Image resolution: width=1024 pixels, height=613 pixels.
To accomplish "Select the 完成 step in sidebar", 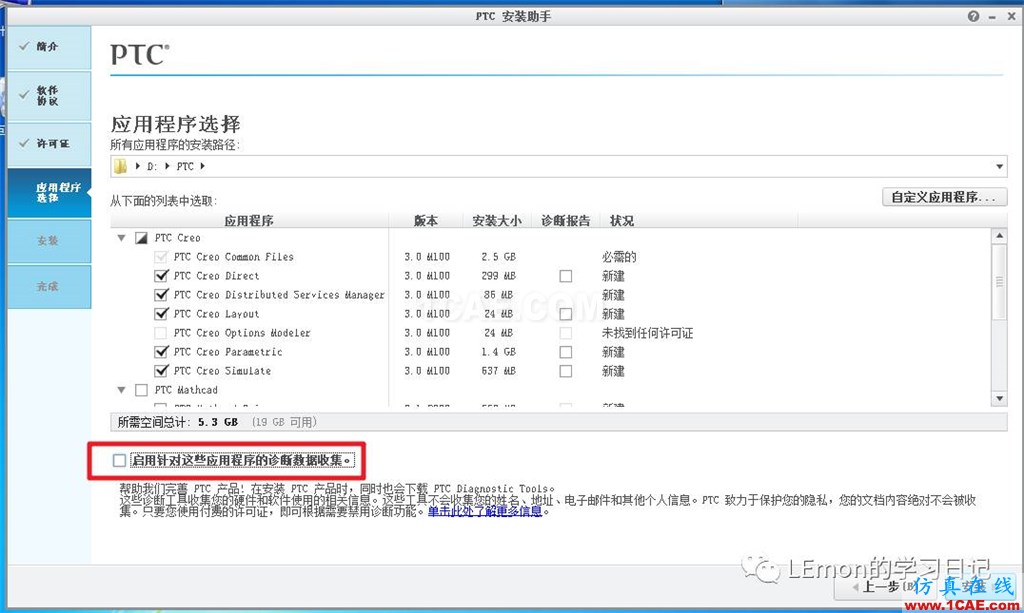I will pyautogui.click(x=50, y=287).
